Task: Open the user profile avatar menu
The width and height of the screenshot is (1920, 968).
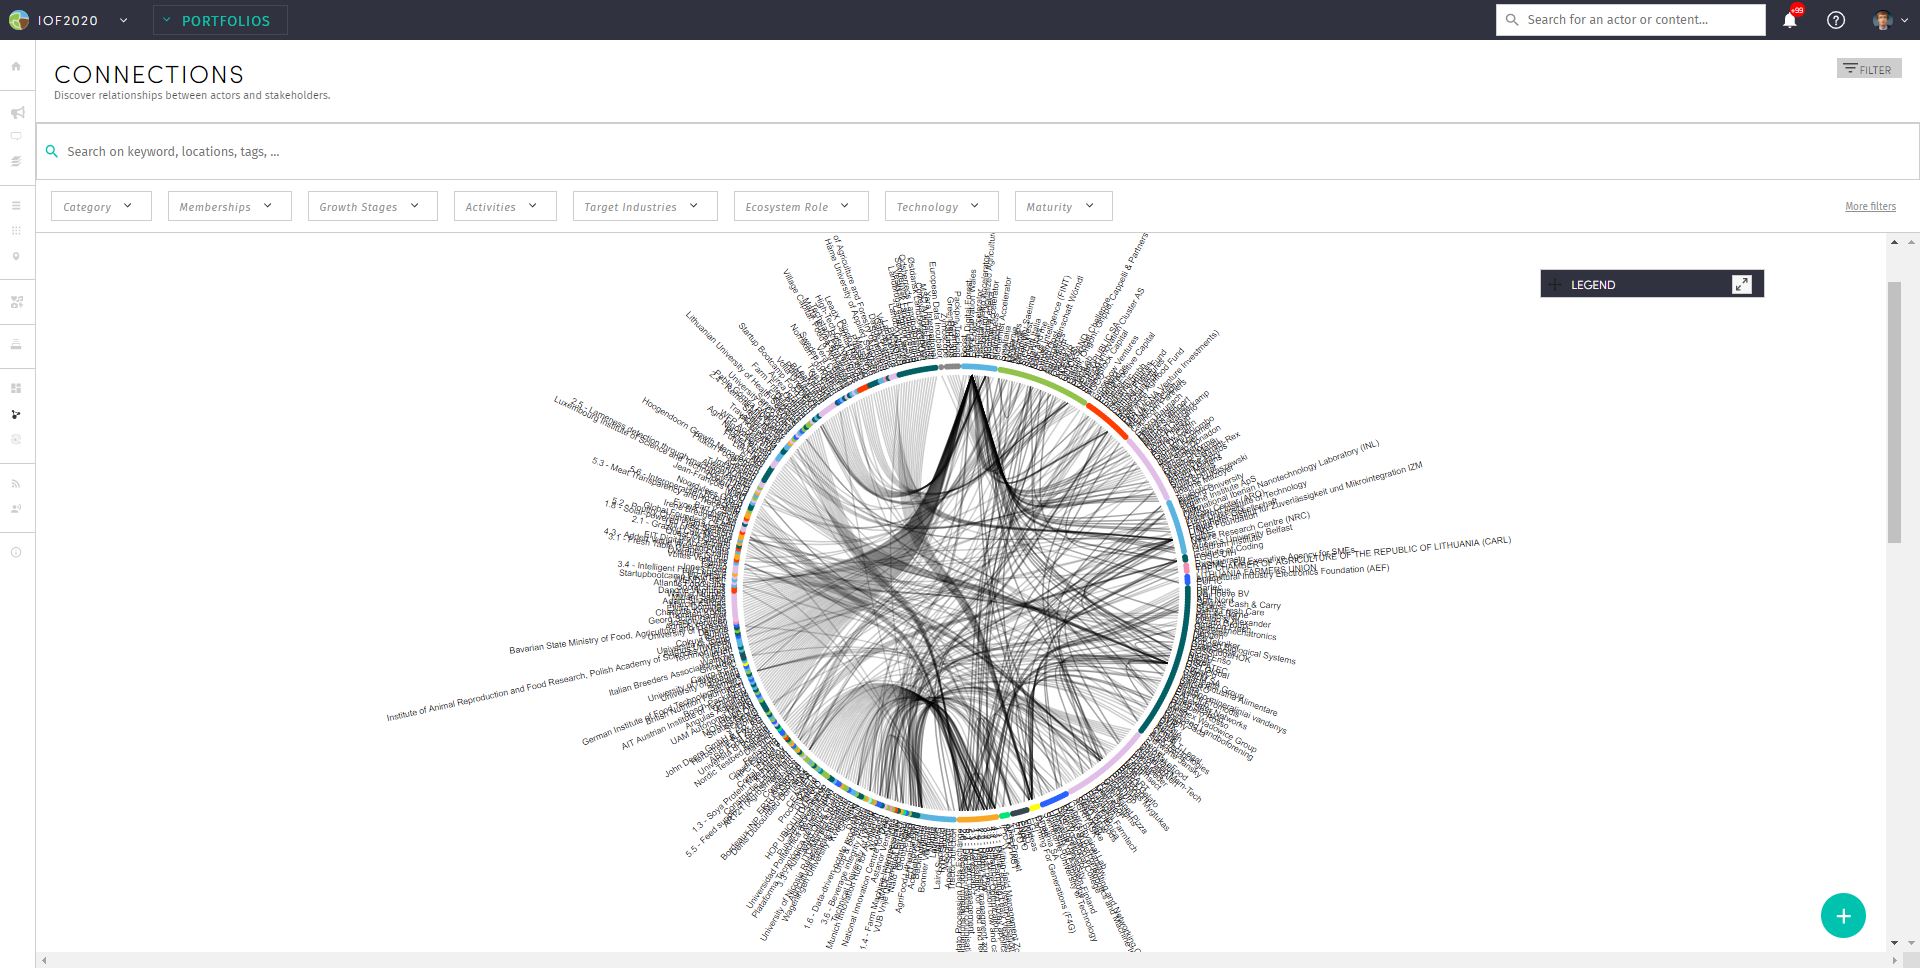Action: tap(1890, 20)
